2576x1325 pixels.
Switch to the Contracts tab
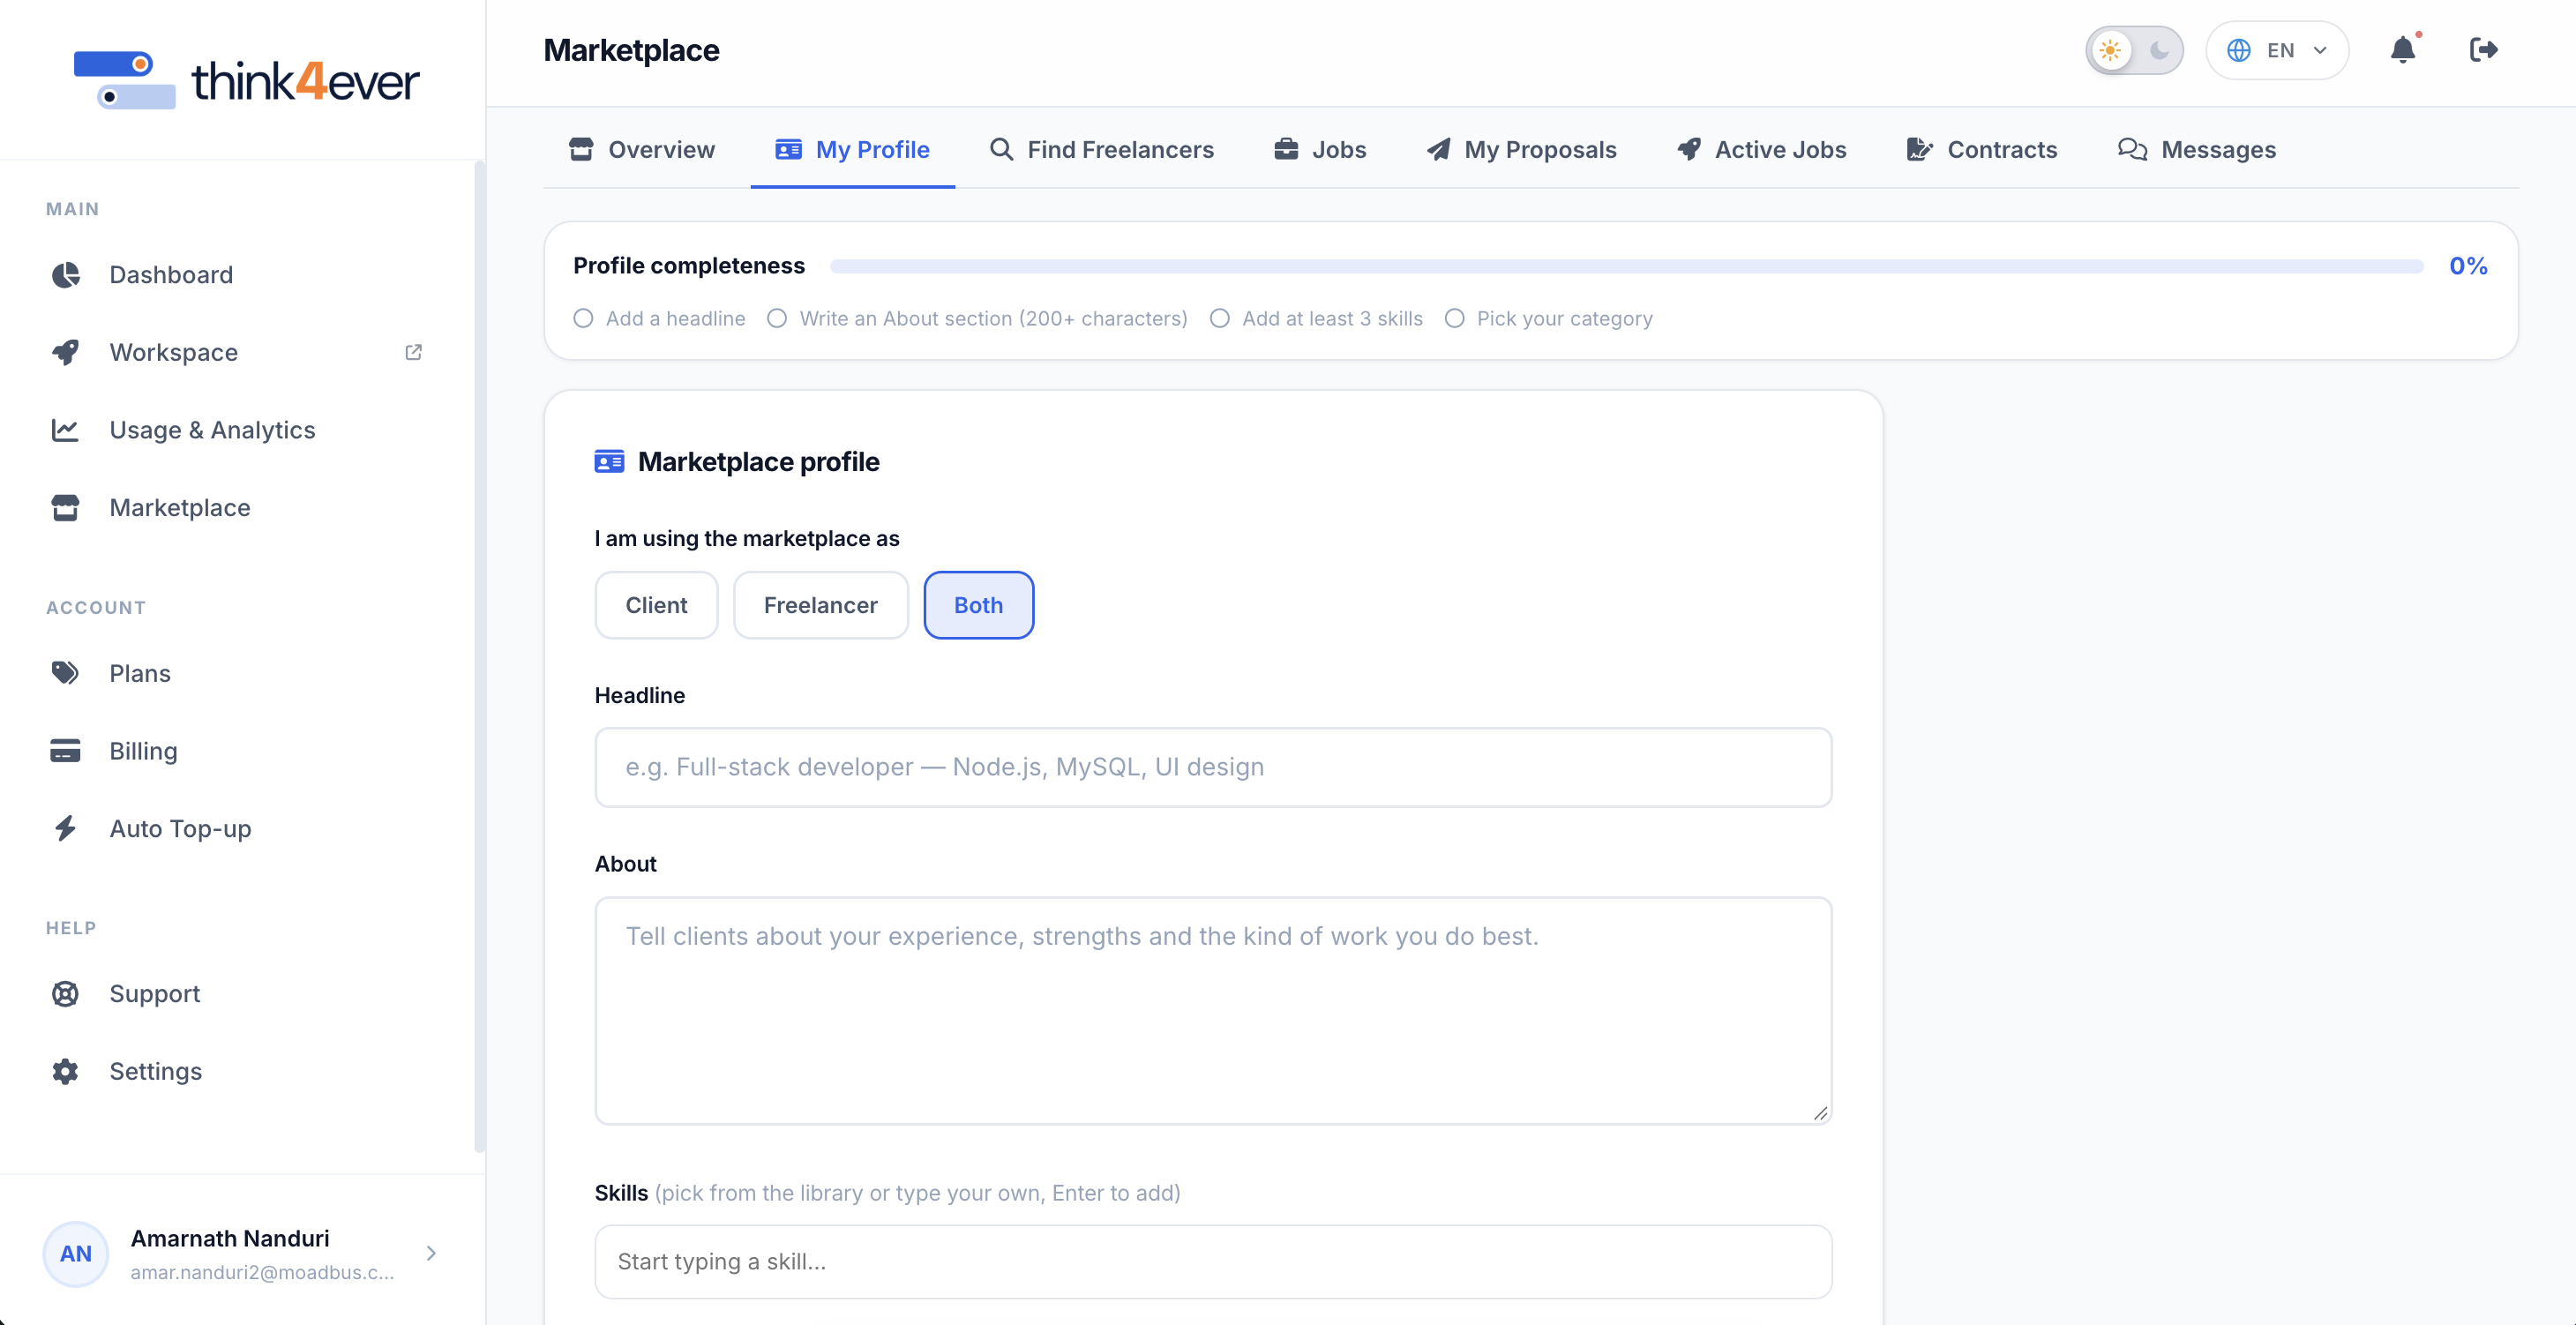[x=1982, y=150]
